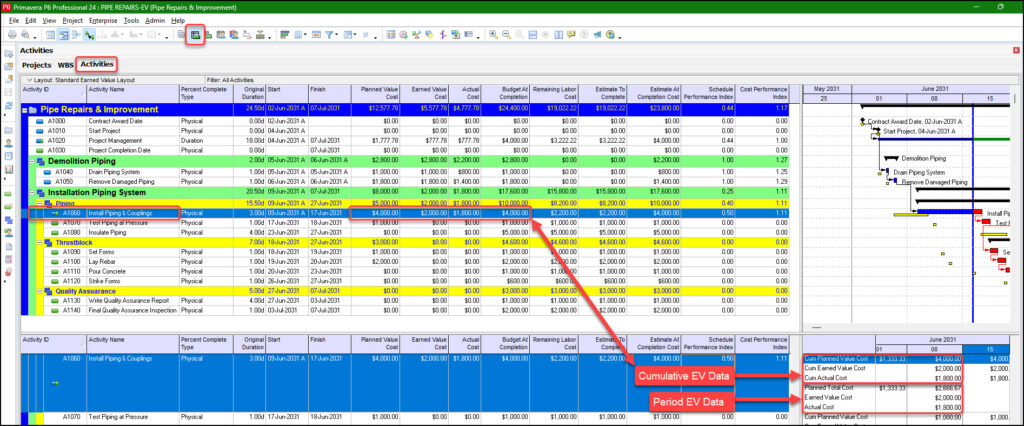
Task: Click the green Activities icon in the sidebar
Action: 8,194
